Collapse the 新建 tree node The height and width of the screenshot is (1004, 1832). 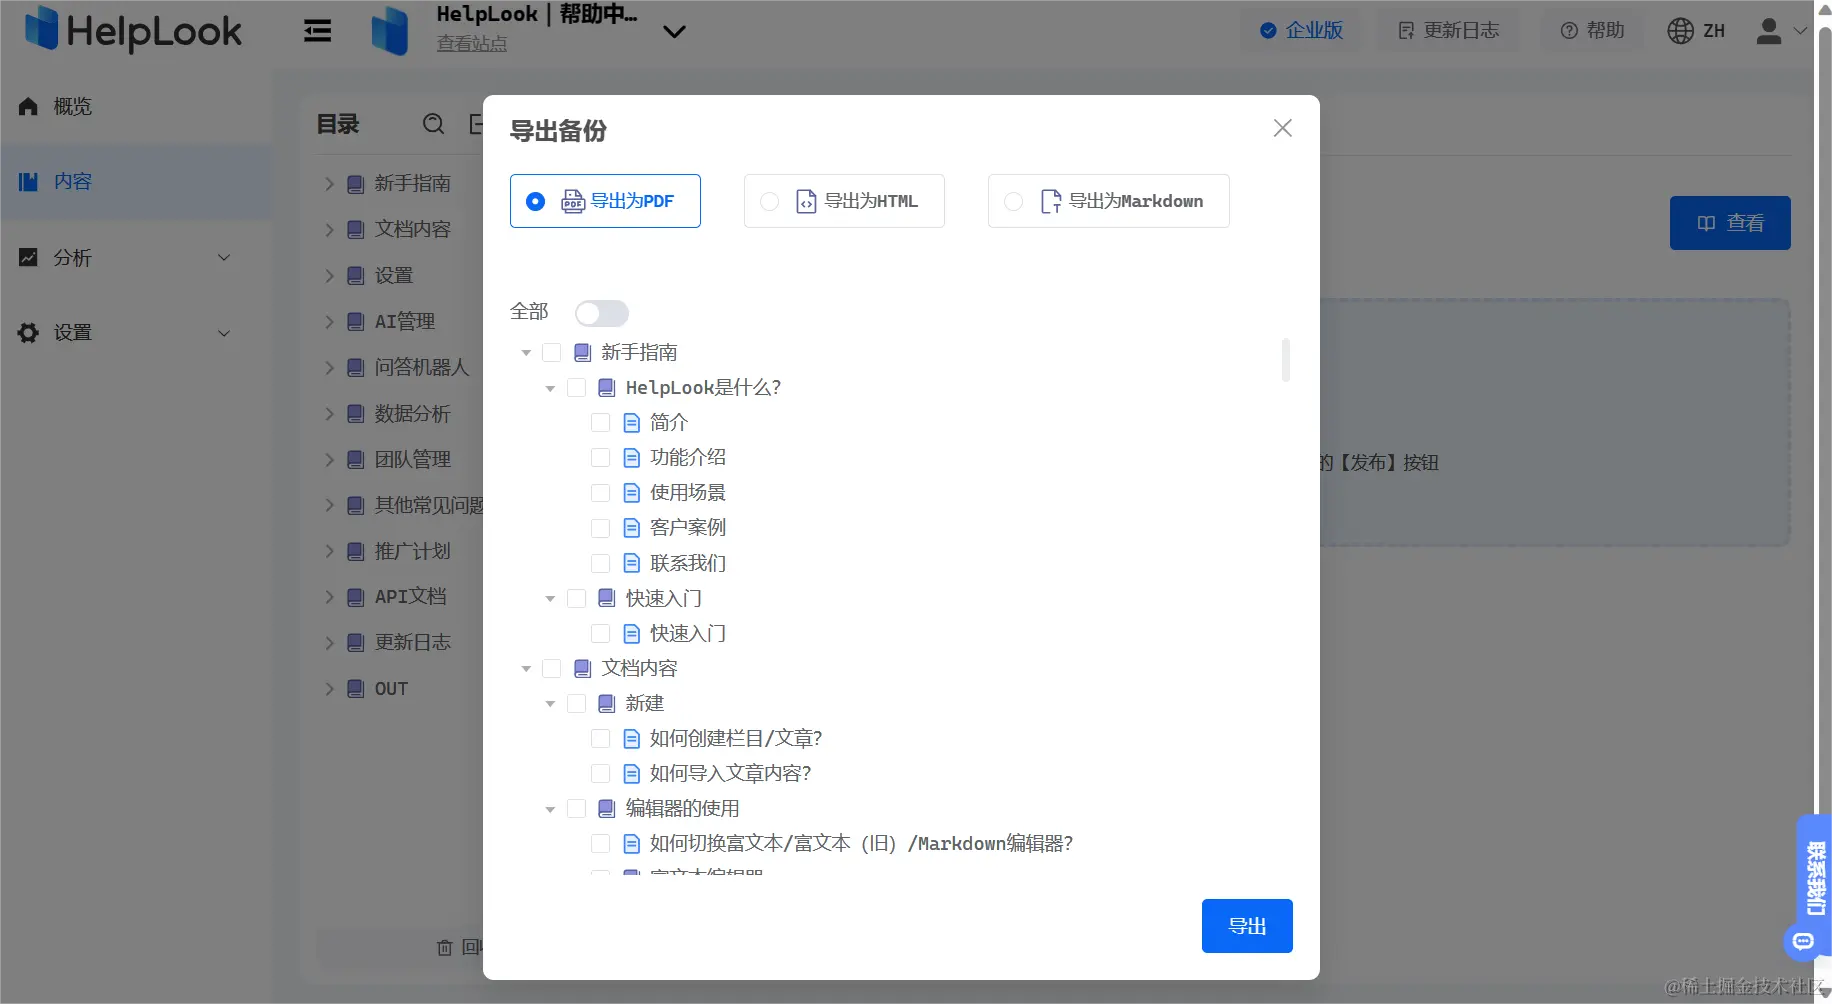pyautogui.click(x=550, y=704)
